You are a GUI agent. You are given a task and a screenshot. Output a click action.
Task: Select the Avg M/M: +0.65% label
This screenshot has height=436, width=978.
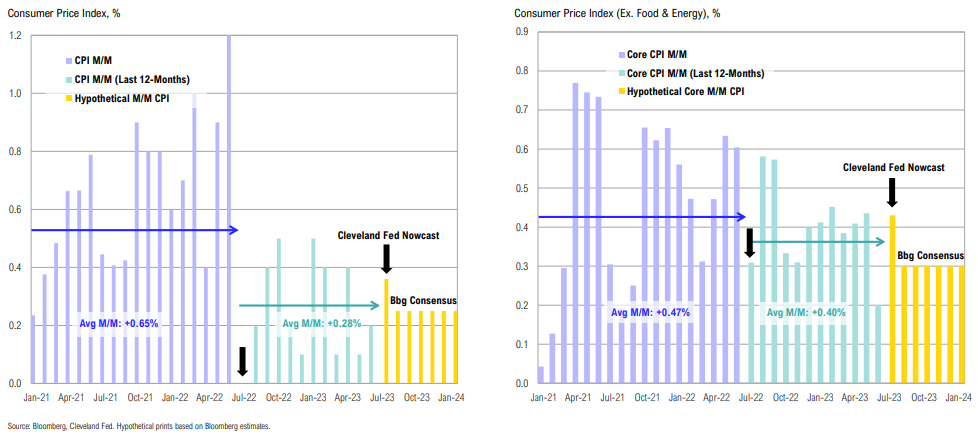[119, 323]
